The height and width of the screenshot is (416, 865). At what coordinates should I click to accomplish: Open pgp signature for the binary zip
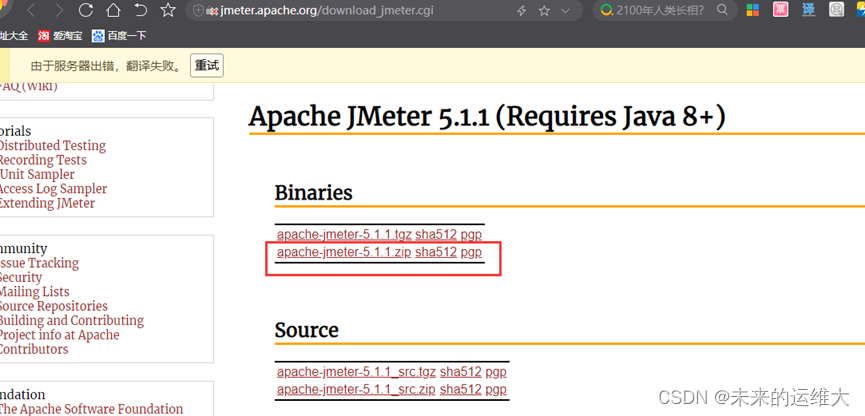click(x=471, y=253)
